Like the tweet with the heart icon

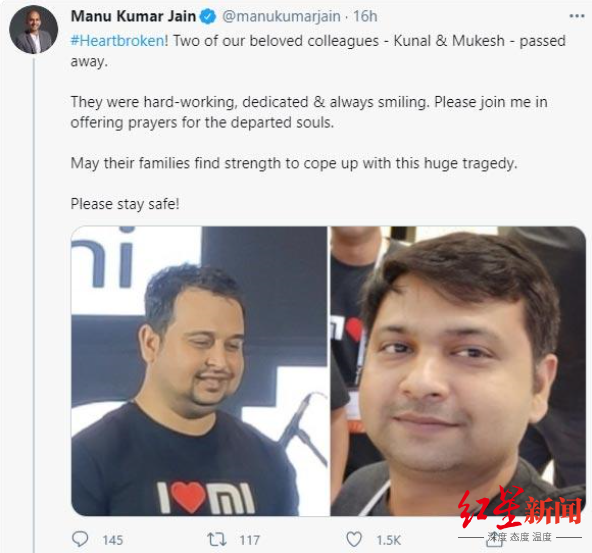click(x=354, y=539)
